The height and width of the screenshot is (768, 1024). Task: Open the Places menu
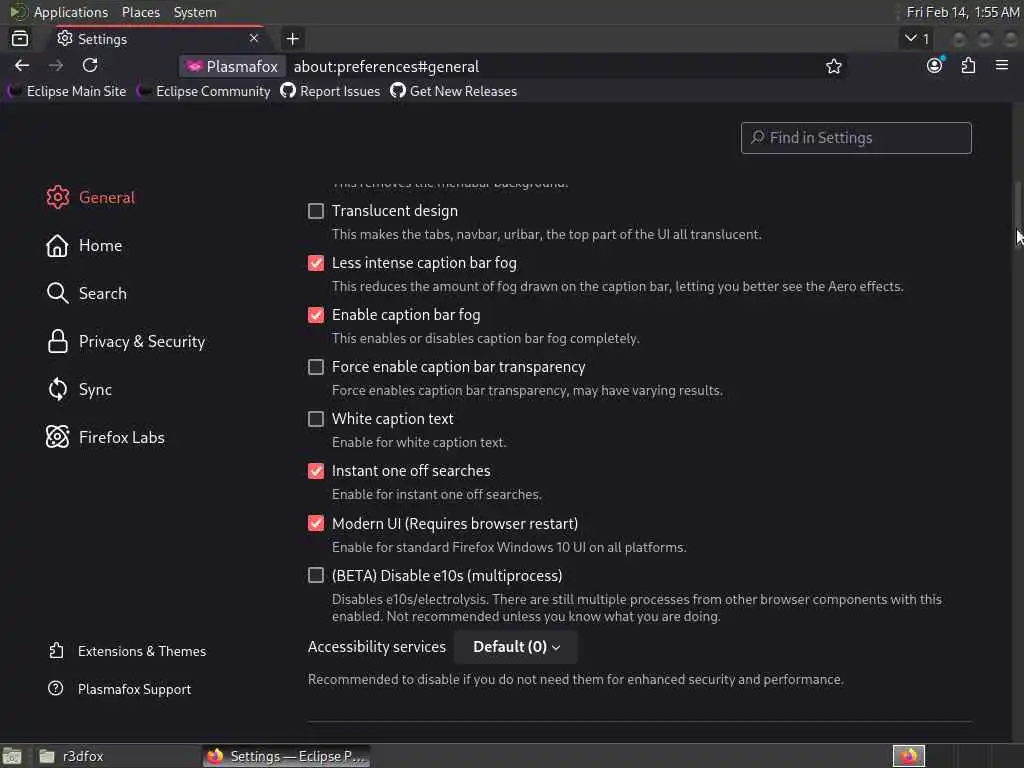coord(141,12)
